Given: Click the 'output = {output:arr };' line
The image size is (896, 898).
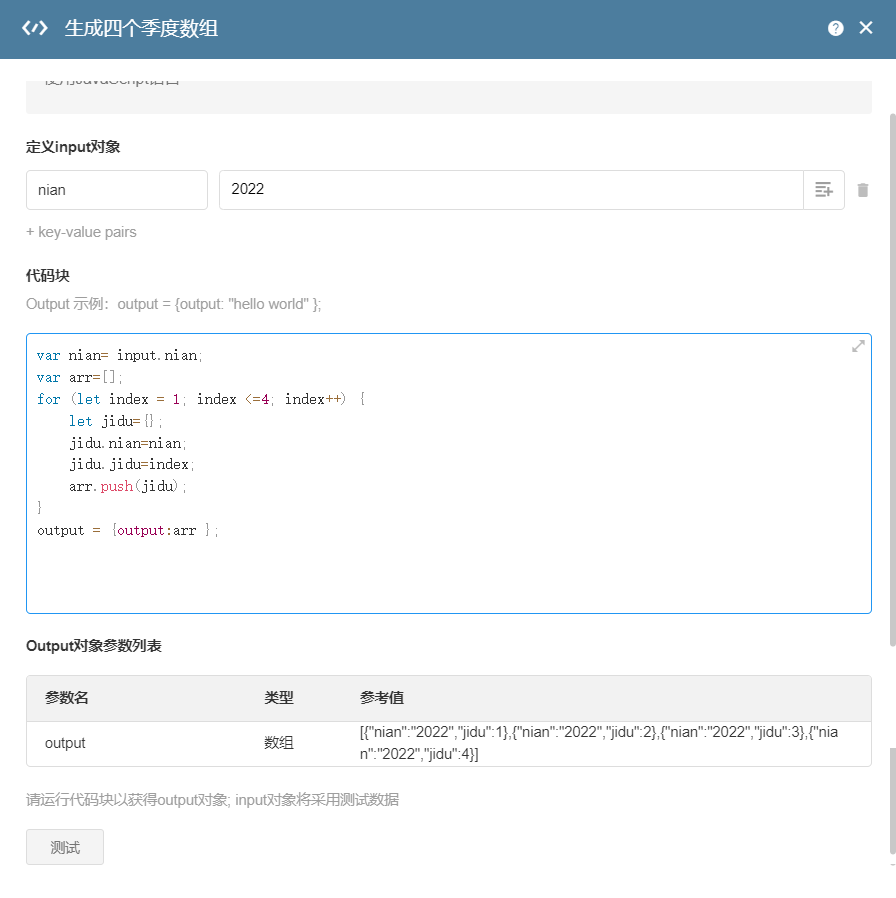Looking at the screenshot, I should point(127,530).
